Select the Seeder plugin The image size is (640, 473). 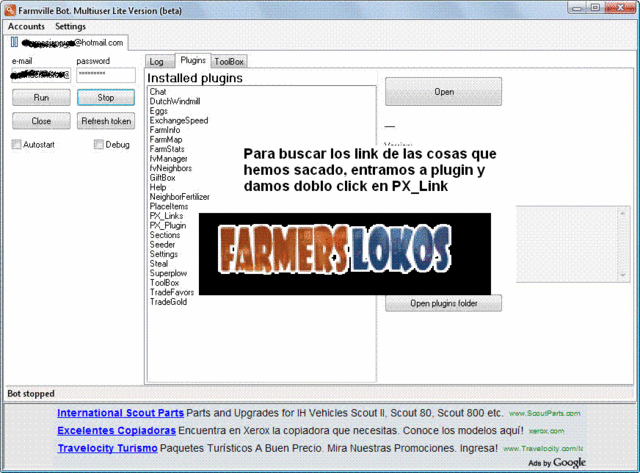click(x=162, y=244)
